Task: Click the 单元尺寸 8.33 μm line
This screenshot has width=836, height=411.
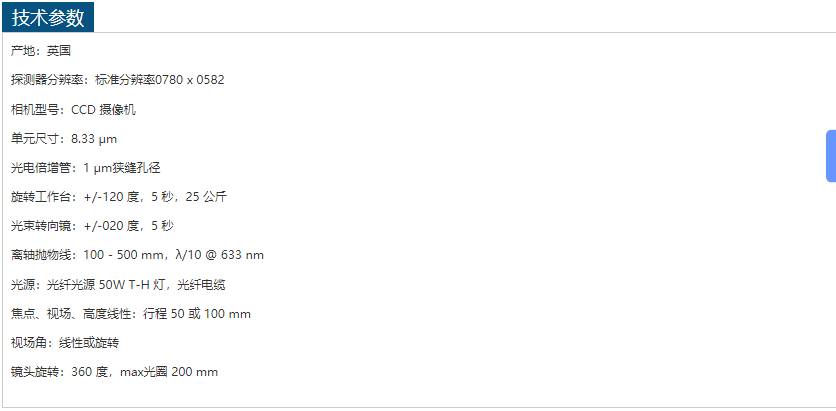Action: coord(64,139)
